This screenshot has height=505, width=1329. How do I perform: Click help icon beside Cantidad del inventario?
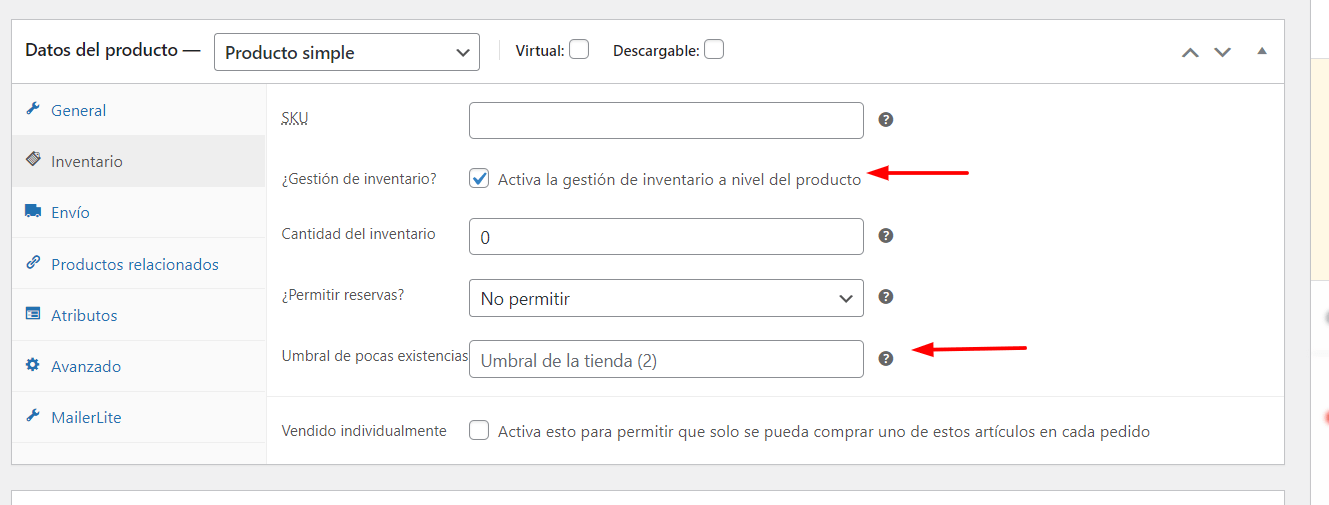tap(885, 236)
